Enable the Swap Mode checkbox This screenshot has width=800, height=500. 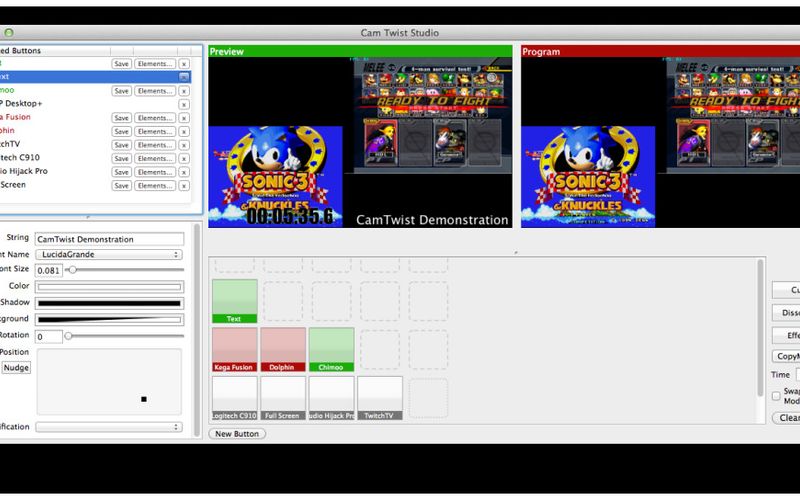[x=776, y=396]
